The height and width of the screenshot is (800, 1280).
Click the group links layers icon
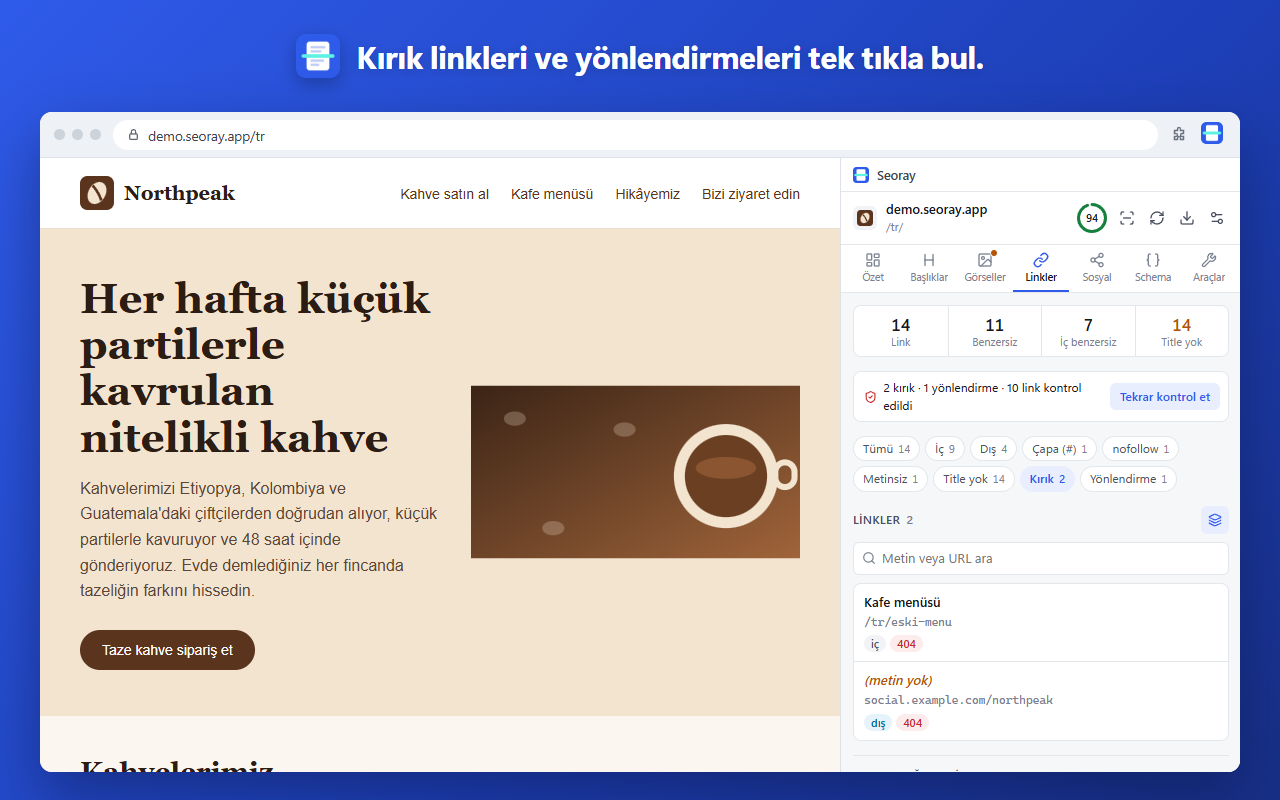(x=1215, y=520)
